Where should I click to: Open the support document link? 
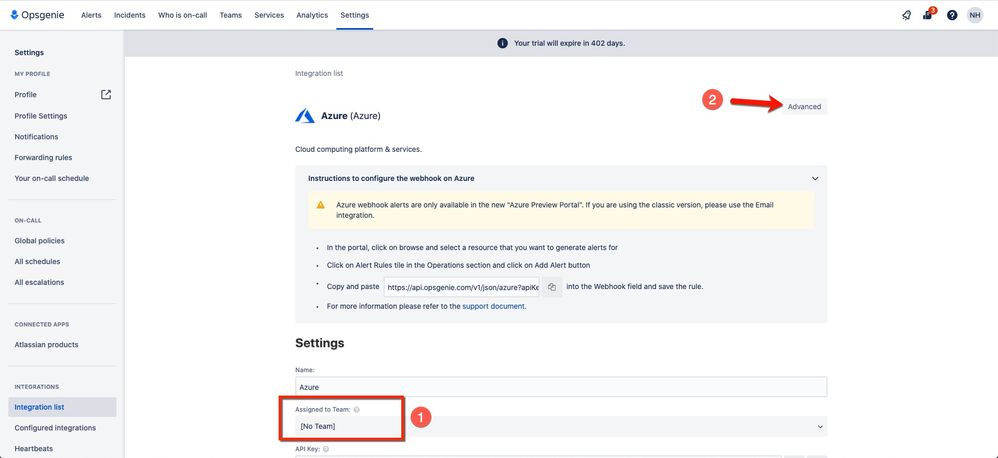pos(493,306)
